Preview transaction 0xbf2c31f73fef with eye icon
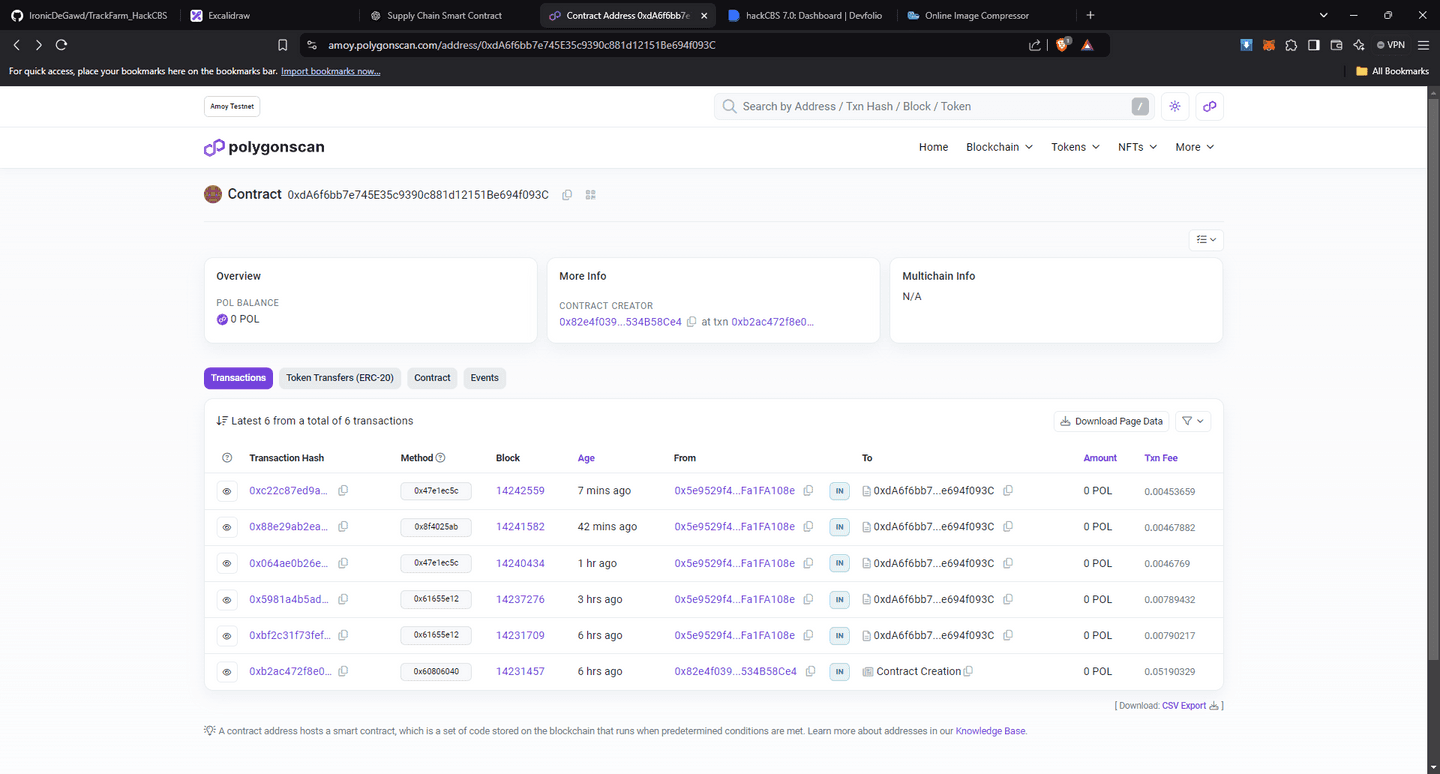 [x=227, y=635]
